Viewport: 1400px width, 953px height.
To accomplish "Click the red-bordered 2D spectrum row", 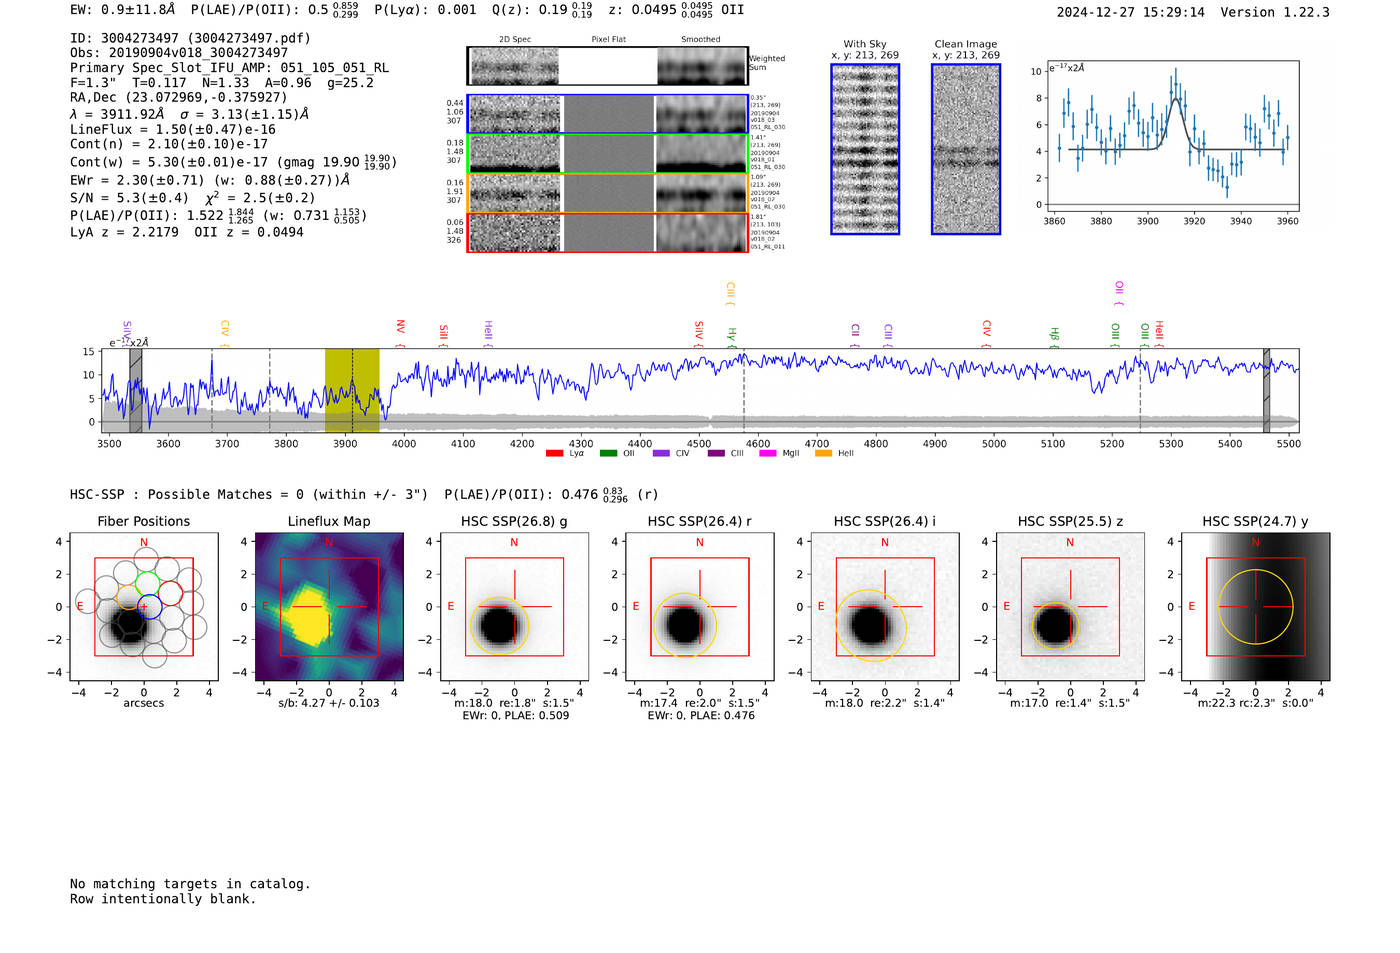I will tap(607, 232).
